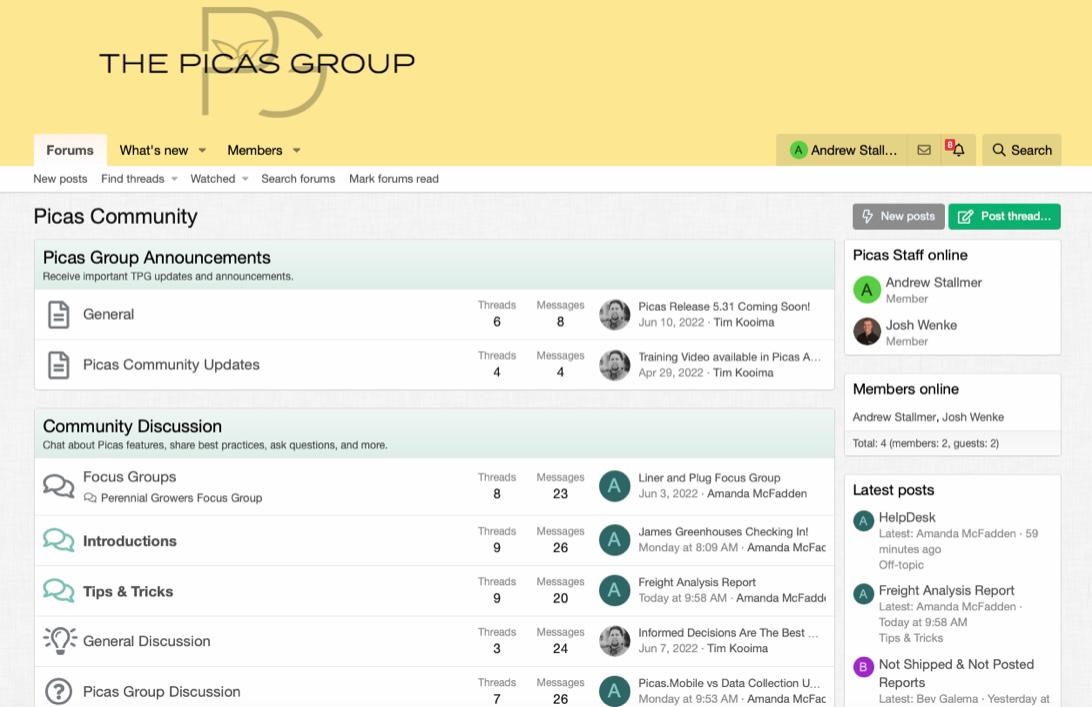Click New posts in the sub navigation

[x=61, y=179]
